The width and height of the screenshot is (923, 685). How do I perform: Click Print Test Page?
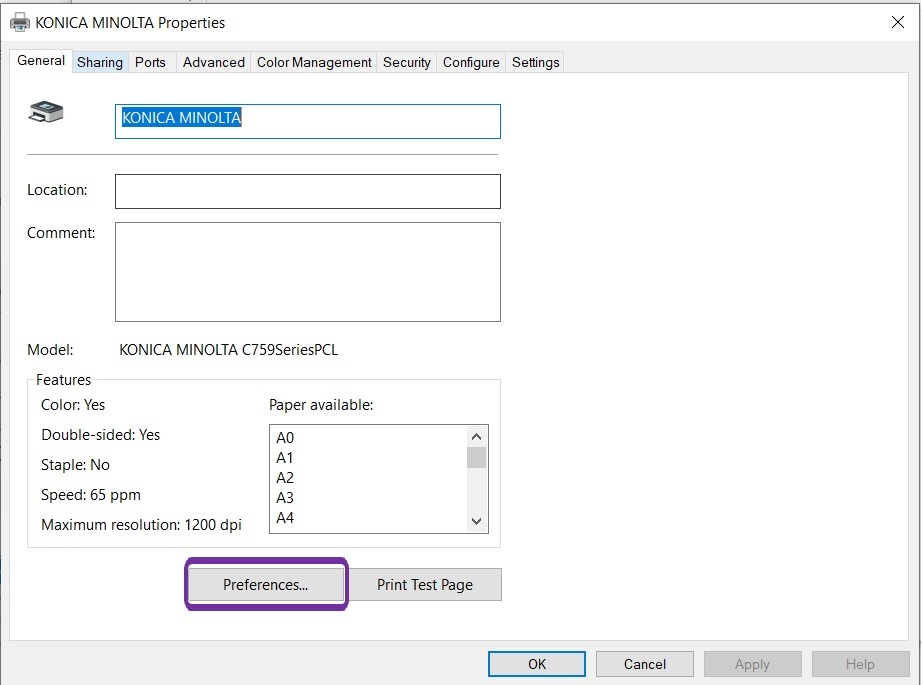coord(424,584)
